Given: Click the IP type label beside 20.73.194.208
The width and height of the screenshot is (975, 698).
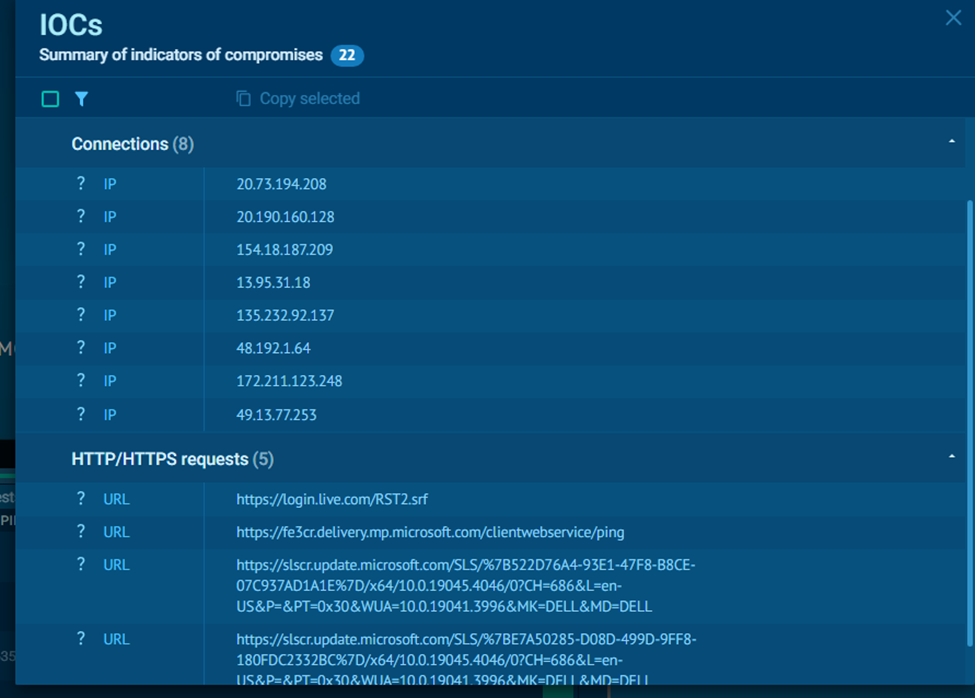Looking at the screenshot, I should tap(110, 184).
